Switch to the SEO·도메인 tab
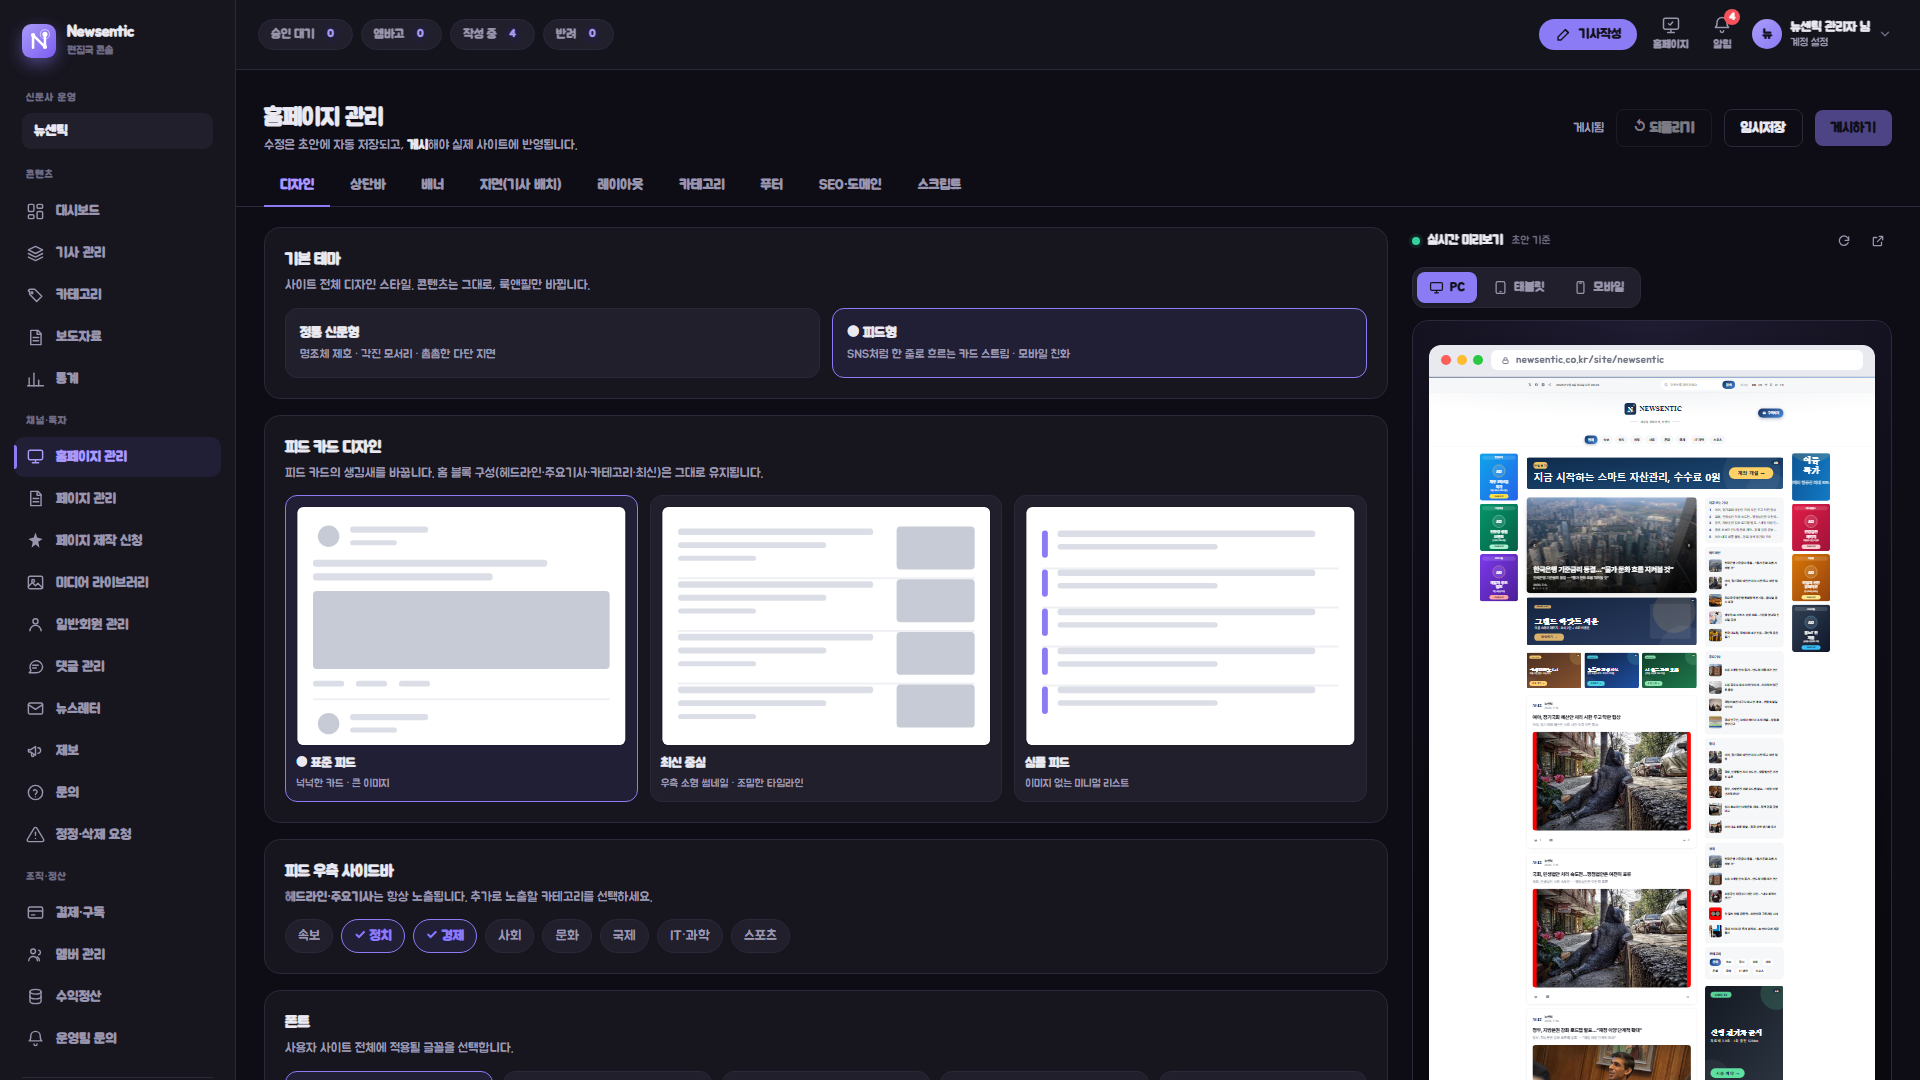This screenshot has width=1920, height=1080. point(850,185)
